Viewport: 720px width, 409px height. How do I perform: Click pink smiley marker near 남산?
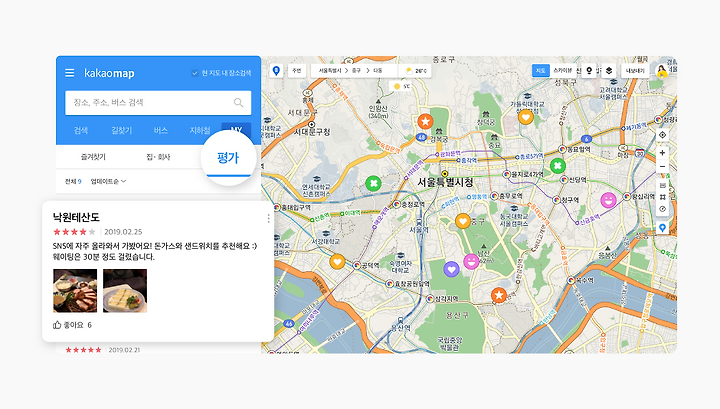pyautogui.click(x=471, y=262)
